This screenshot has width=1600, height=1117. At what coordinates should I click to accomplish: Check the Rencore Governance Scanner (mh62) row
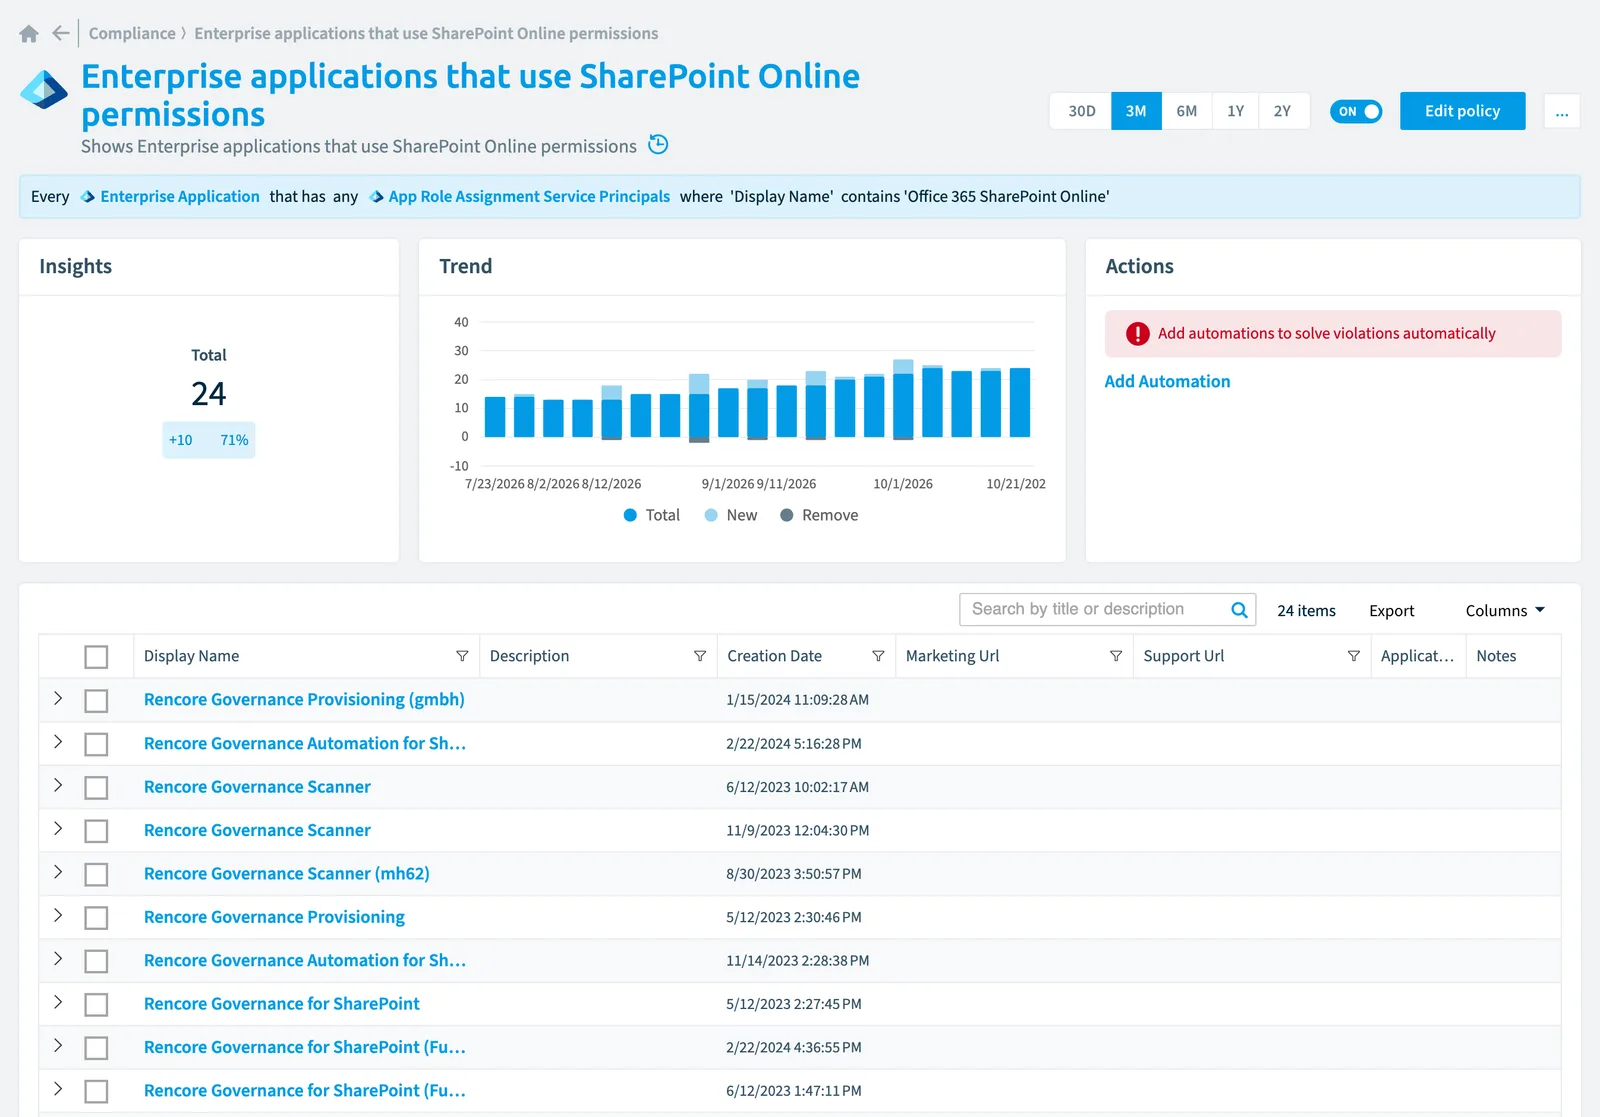[96, 875]
